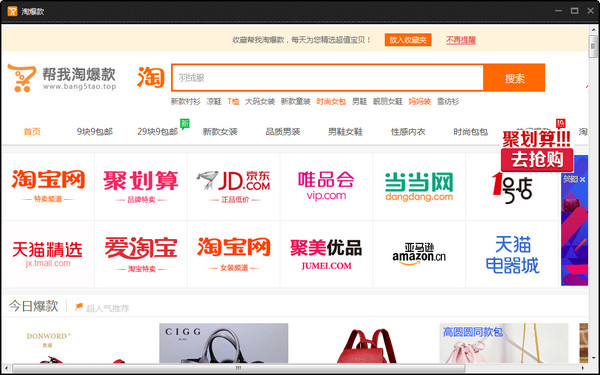Open the 淘宝网 女装频道 logo tile
Screen dimensions: 600x375
pos(233,254)
